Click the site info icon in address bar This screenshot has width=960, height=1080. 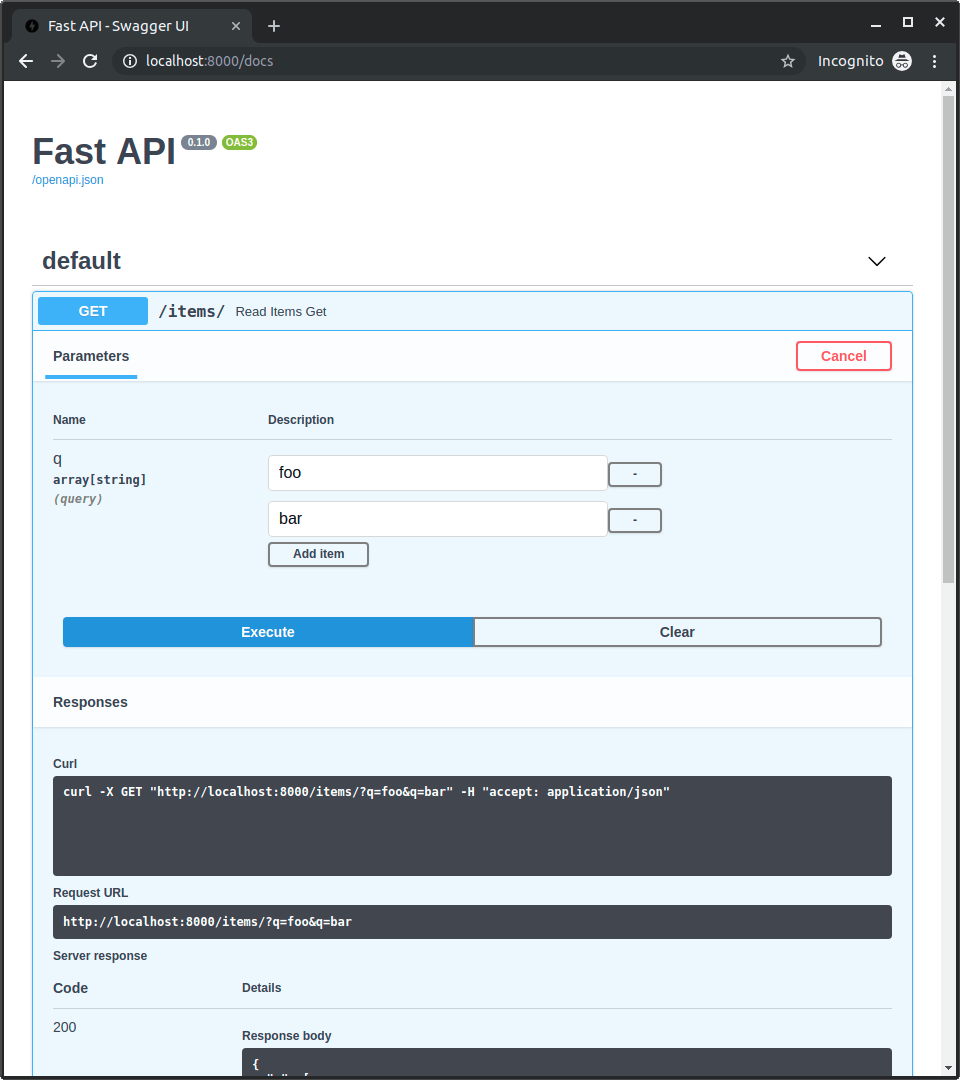tap(129, 61)
